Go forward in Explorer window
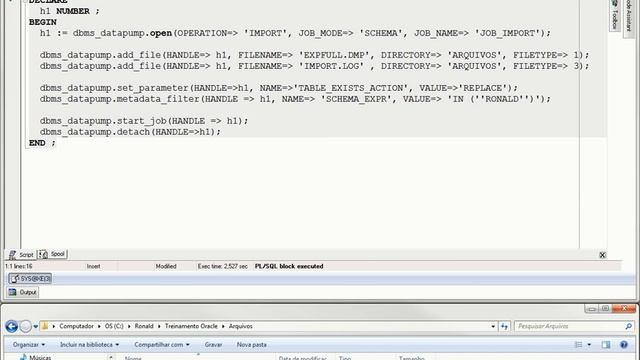This screenshot has width=640, height=360. pos(25,326)
